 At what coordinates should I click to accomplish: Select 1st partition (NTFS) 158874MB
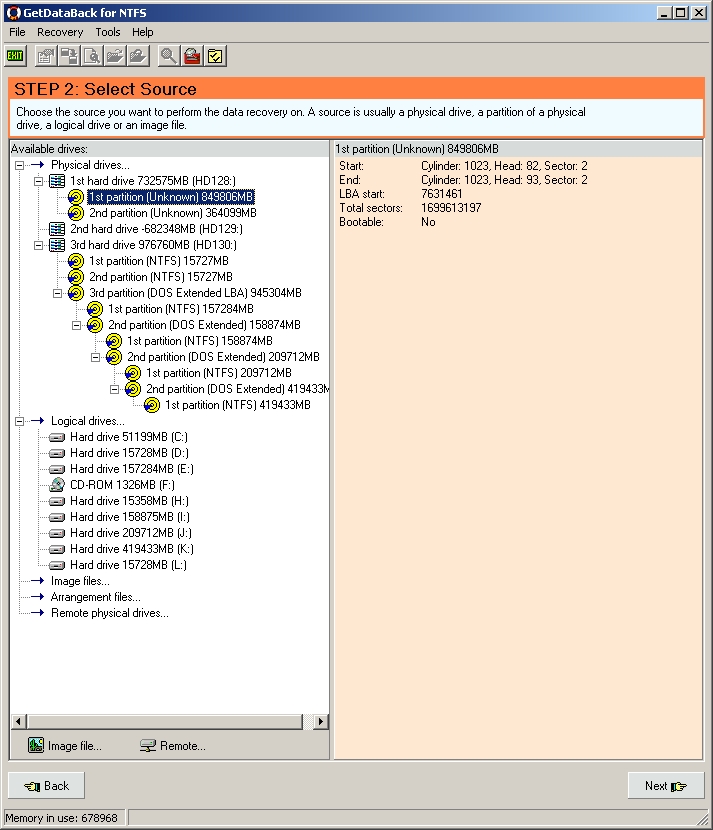pos(200,341)
